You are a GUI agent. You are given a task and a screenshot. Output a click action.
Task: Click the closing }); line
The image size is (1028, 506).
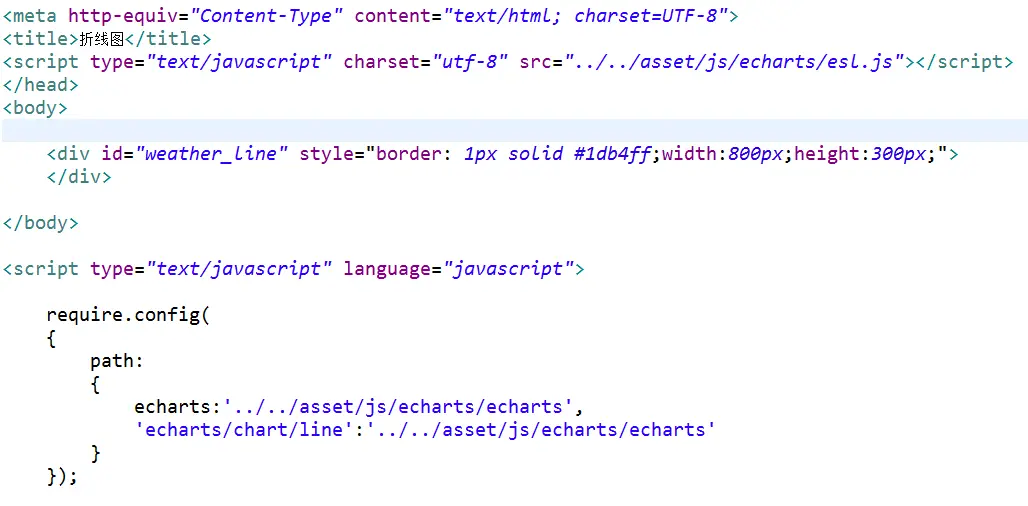click(62, 476)
